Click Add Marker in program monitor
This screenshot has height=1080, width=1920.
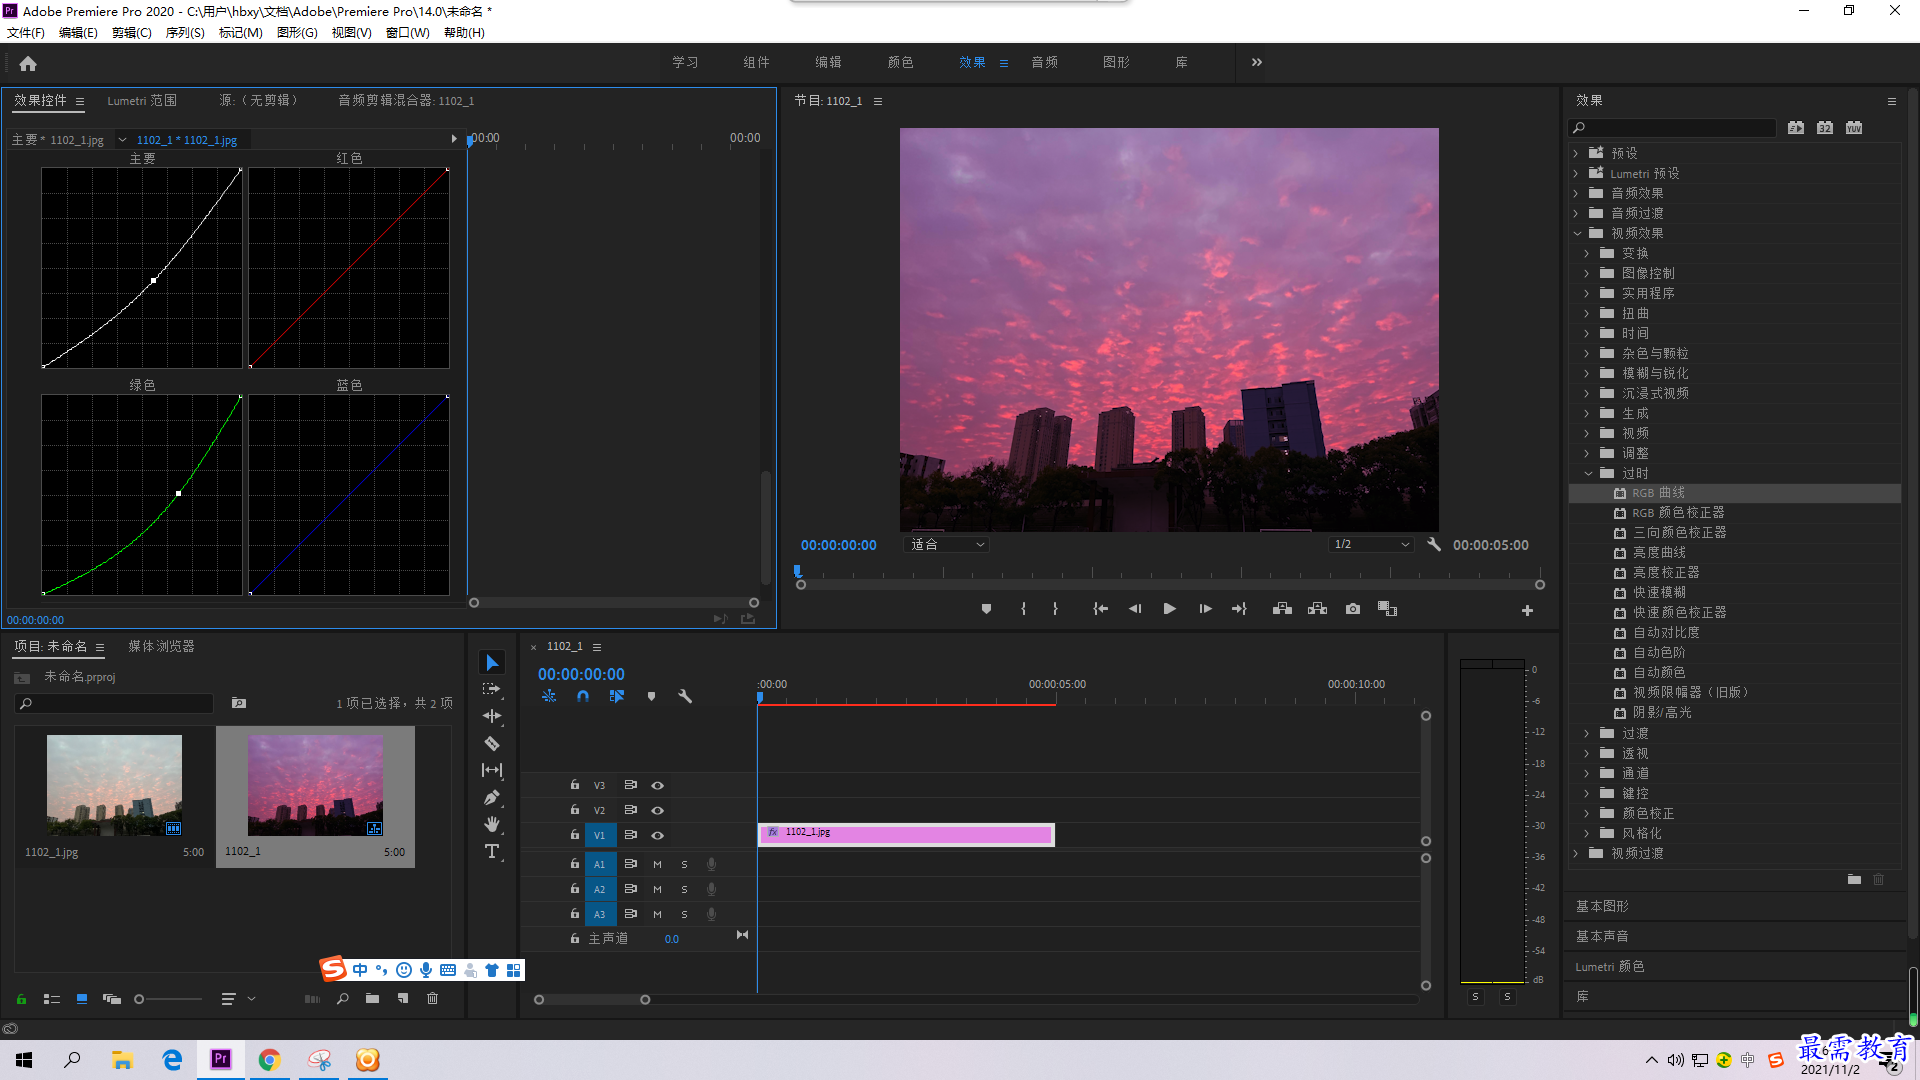pos(986,609)
